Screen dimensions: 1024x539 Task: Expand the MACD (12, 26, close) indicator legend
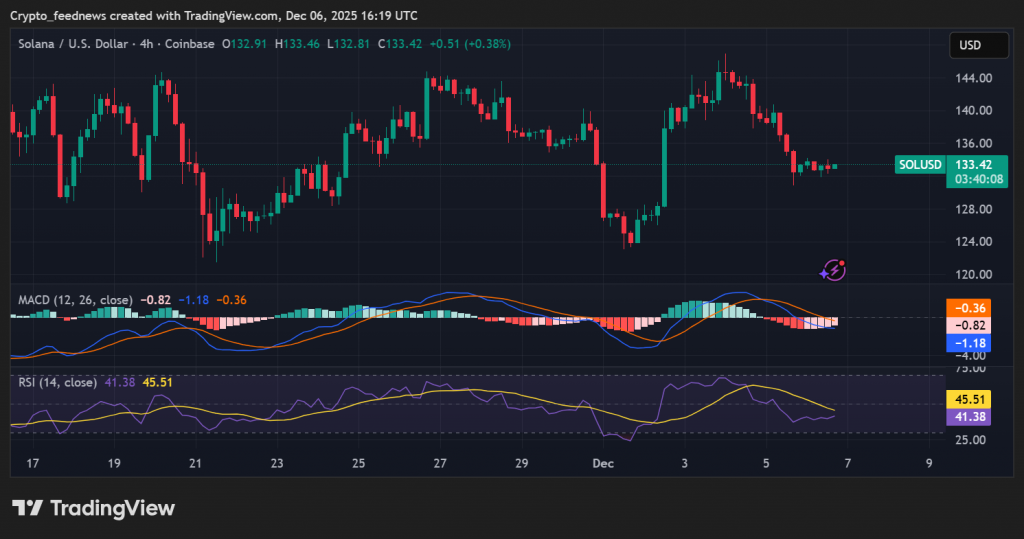(76, 300)
